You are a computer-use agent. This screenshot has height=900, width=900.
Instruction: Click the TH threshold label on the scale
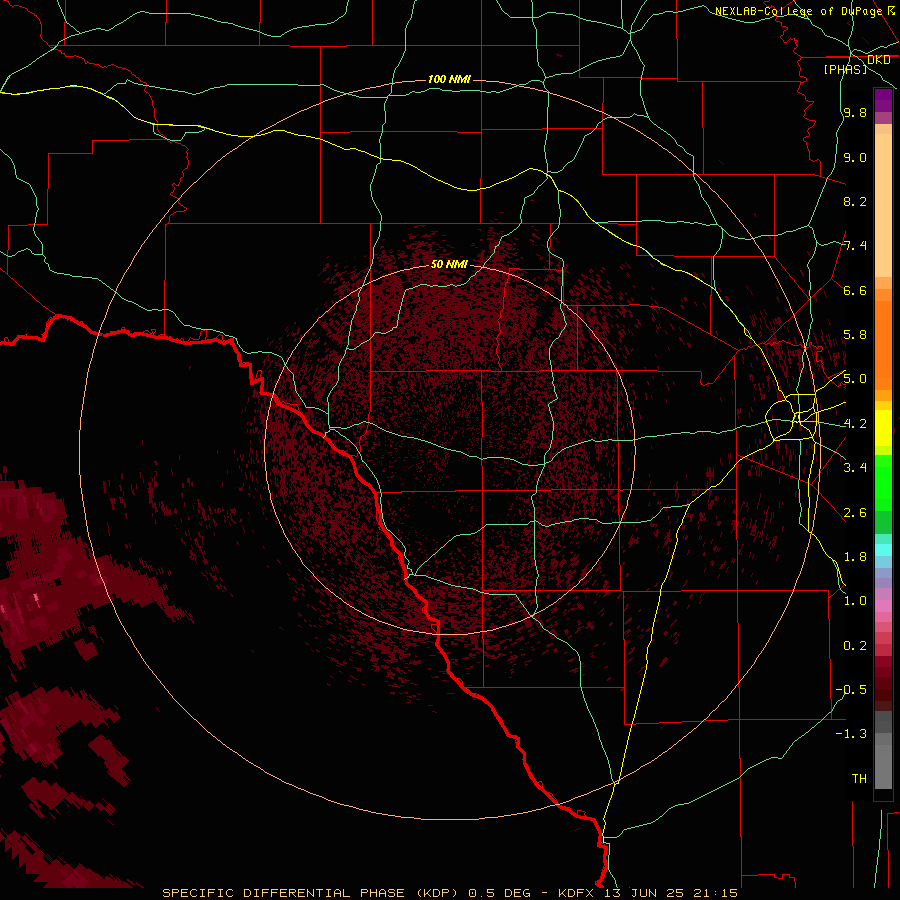[x=859, y=779]
